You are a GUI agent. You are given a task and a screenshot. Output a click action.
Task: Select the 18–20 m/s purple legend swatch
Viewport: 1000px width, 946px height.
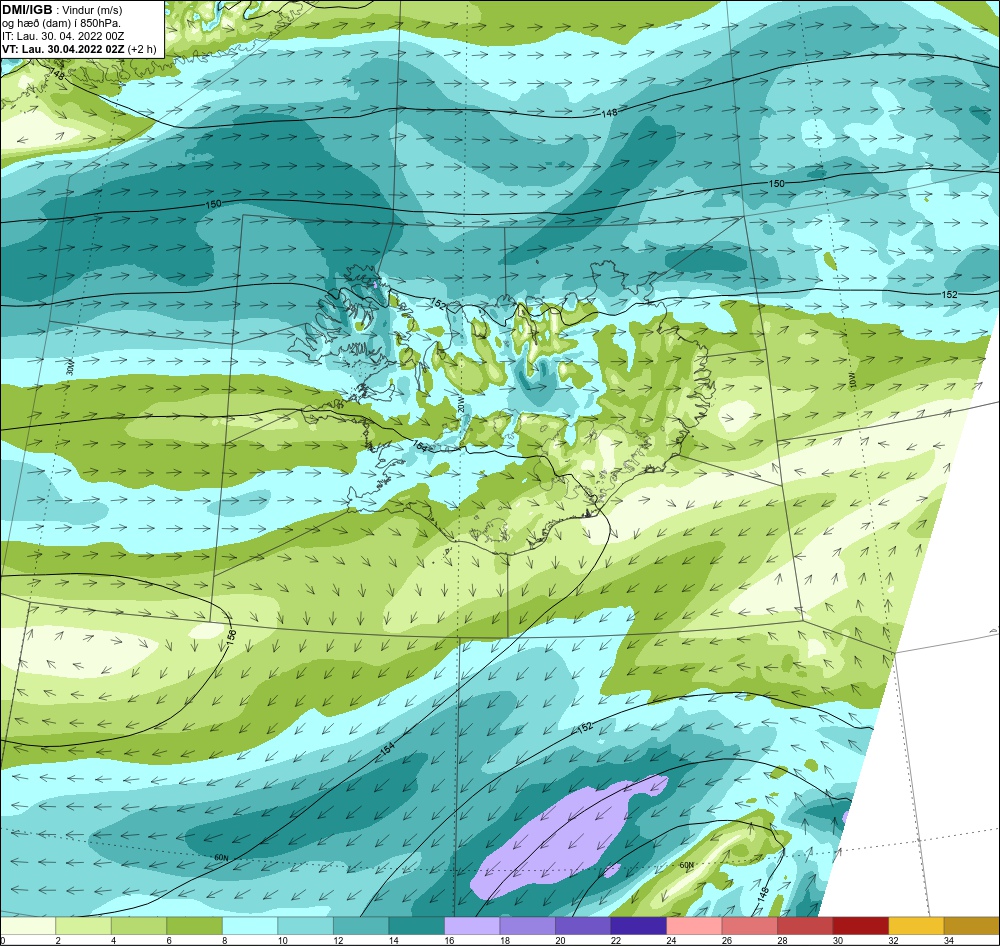point(527,926)
